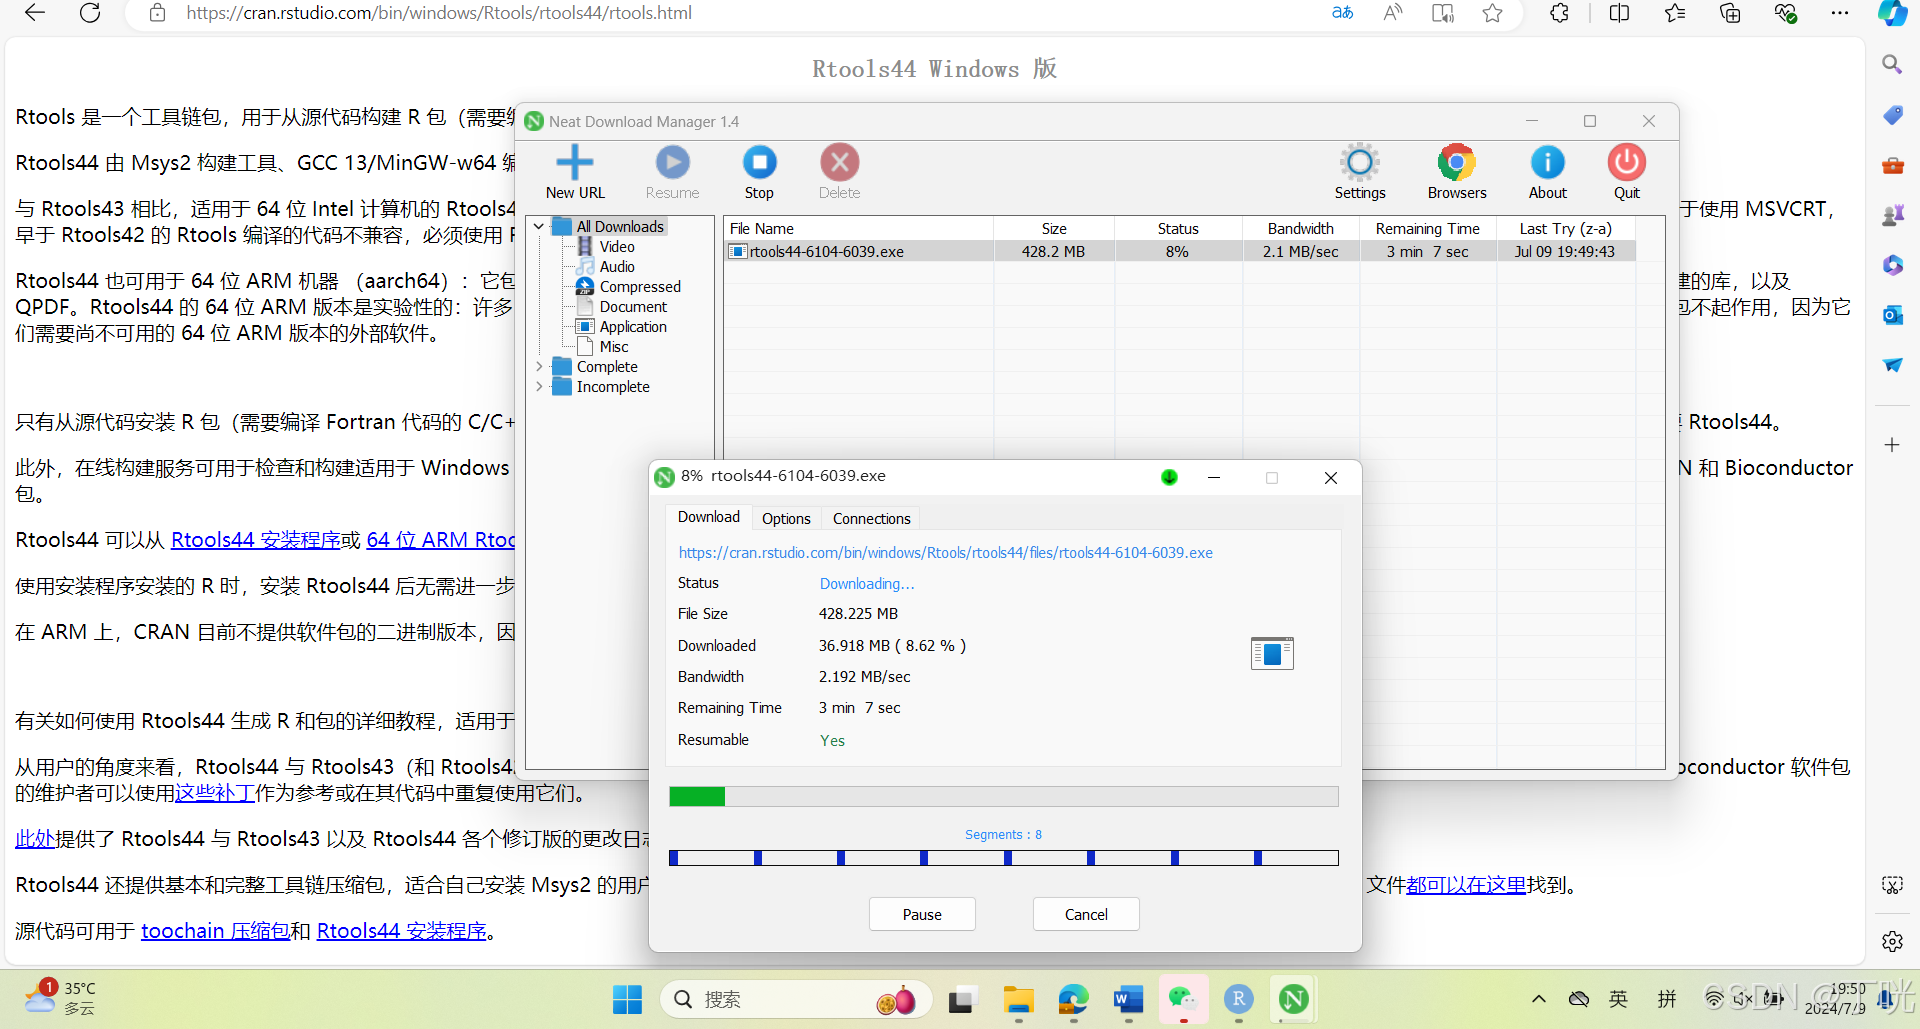1920x1029 pixels.
Task: Switch to the Connections tab
Action: click(871, 519)
